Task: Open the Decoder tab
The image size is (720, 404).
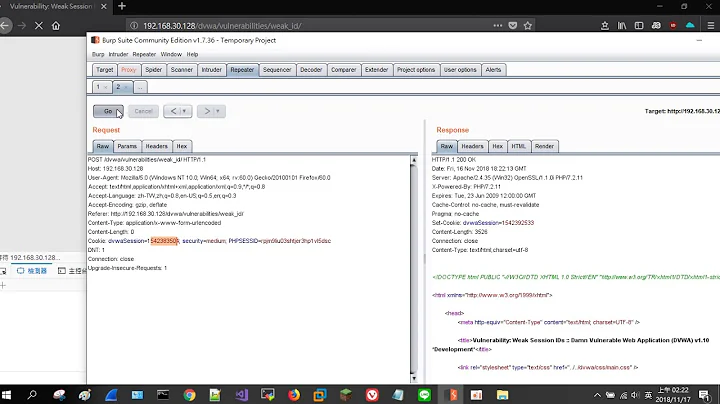Action: pos(311,70)
